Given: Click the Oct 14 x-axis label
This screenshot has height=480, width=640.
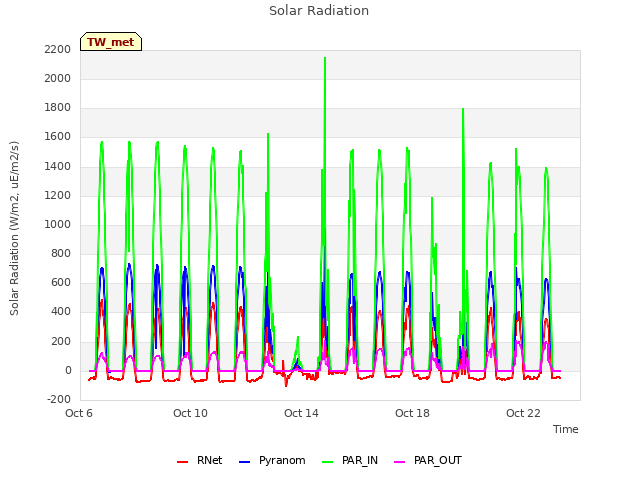Looking at the screenshot, I should tap(301, 413).
